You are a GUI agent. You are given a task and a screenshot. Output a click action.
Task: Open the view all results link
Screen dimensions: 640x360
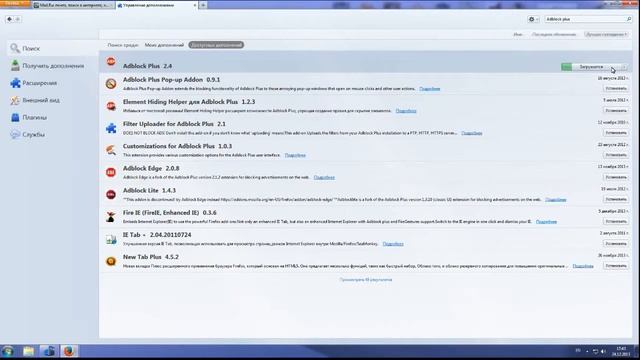click(x=366, y=280)
